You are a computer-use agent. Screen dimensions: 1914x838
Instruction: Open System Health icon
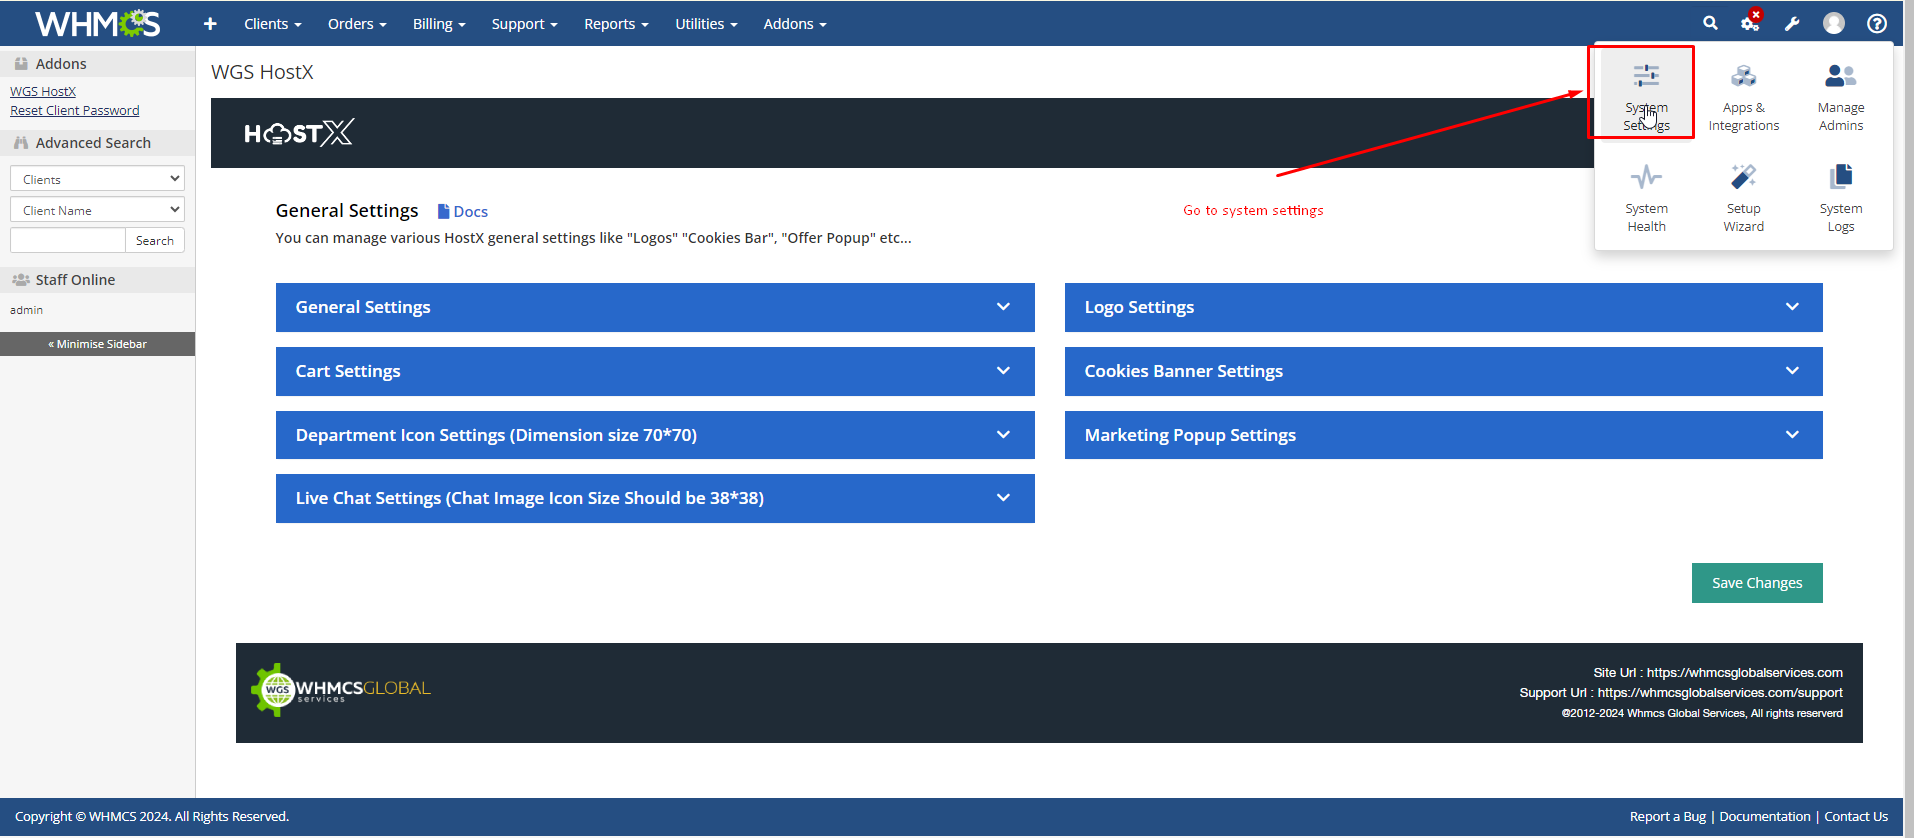coord(1645,198)
